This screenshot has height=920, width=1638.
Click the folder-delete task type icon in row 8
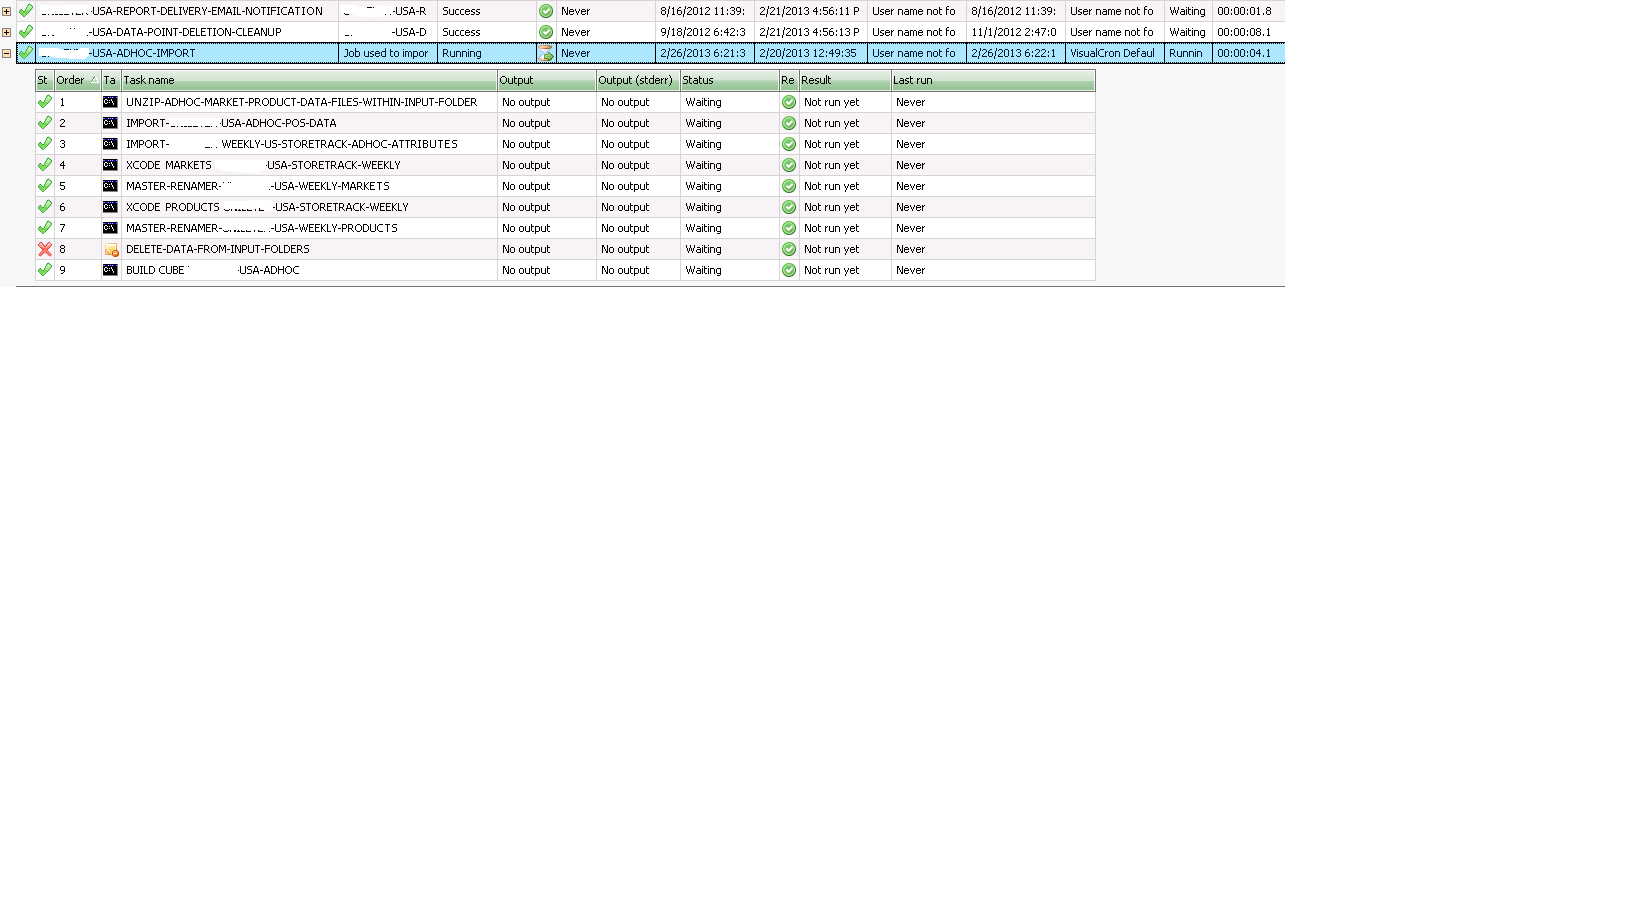coord(111,249)
